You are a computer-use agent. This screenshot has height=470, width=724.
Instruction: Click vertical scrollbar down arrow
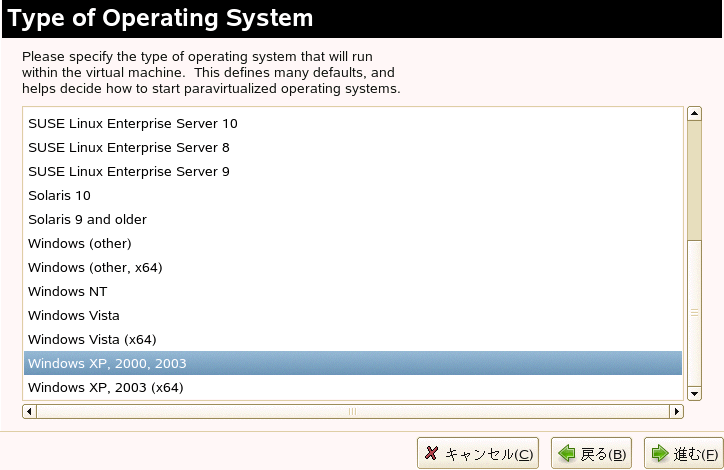694,393
